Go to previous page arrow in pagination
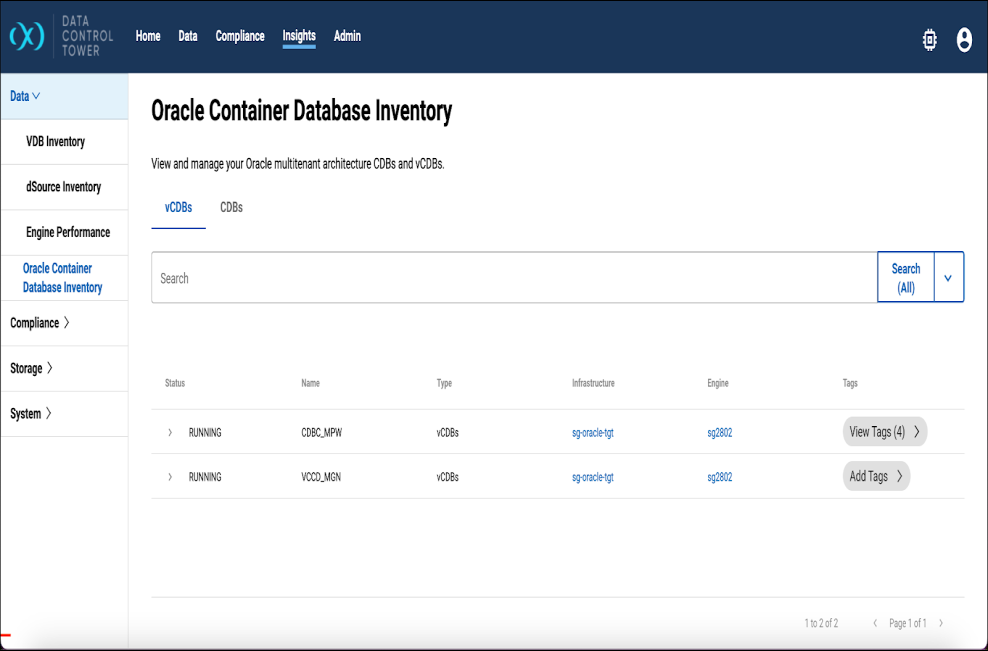The height and width of the screenshot is (651, 988). (875, 623)
